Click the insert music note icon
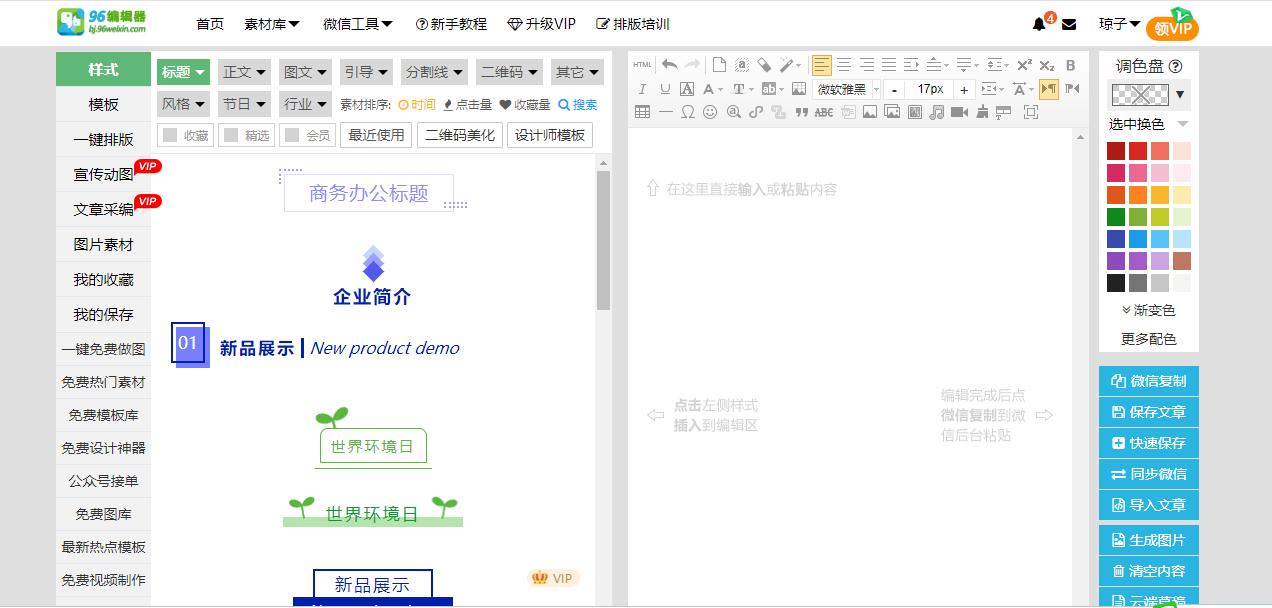The image size is (1272, 608). pyautogui.click(x=935, y=112)
